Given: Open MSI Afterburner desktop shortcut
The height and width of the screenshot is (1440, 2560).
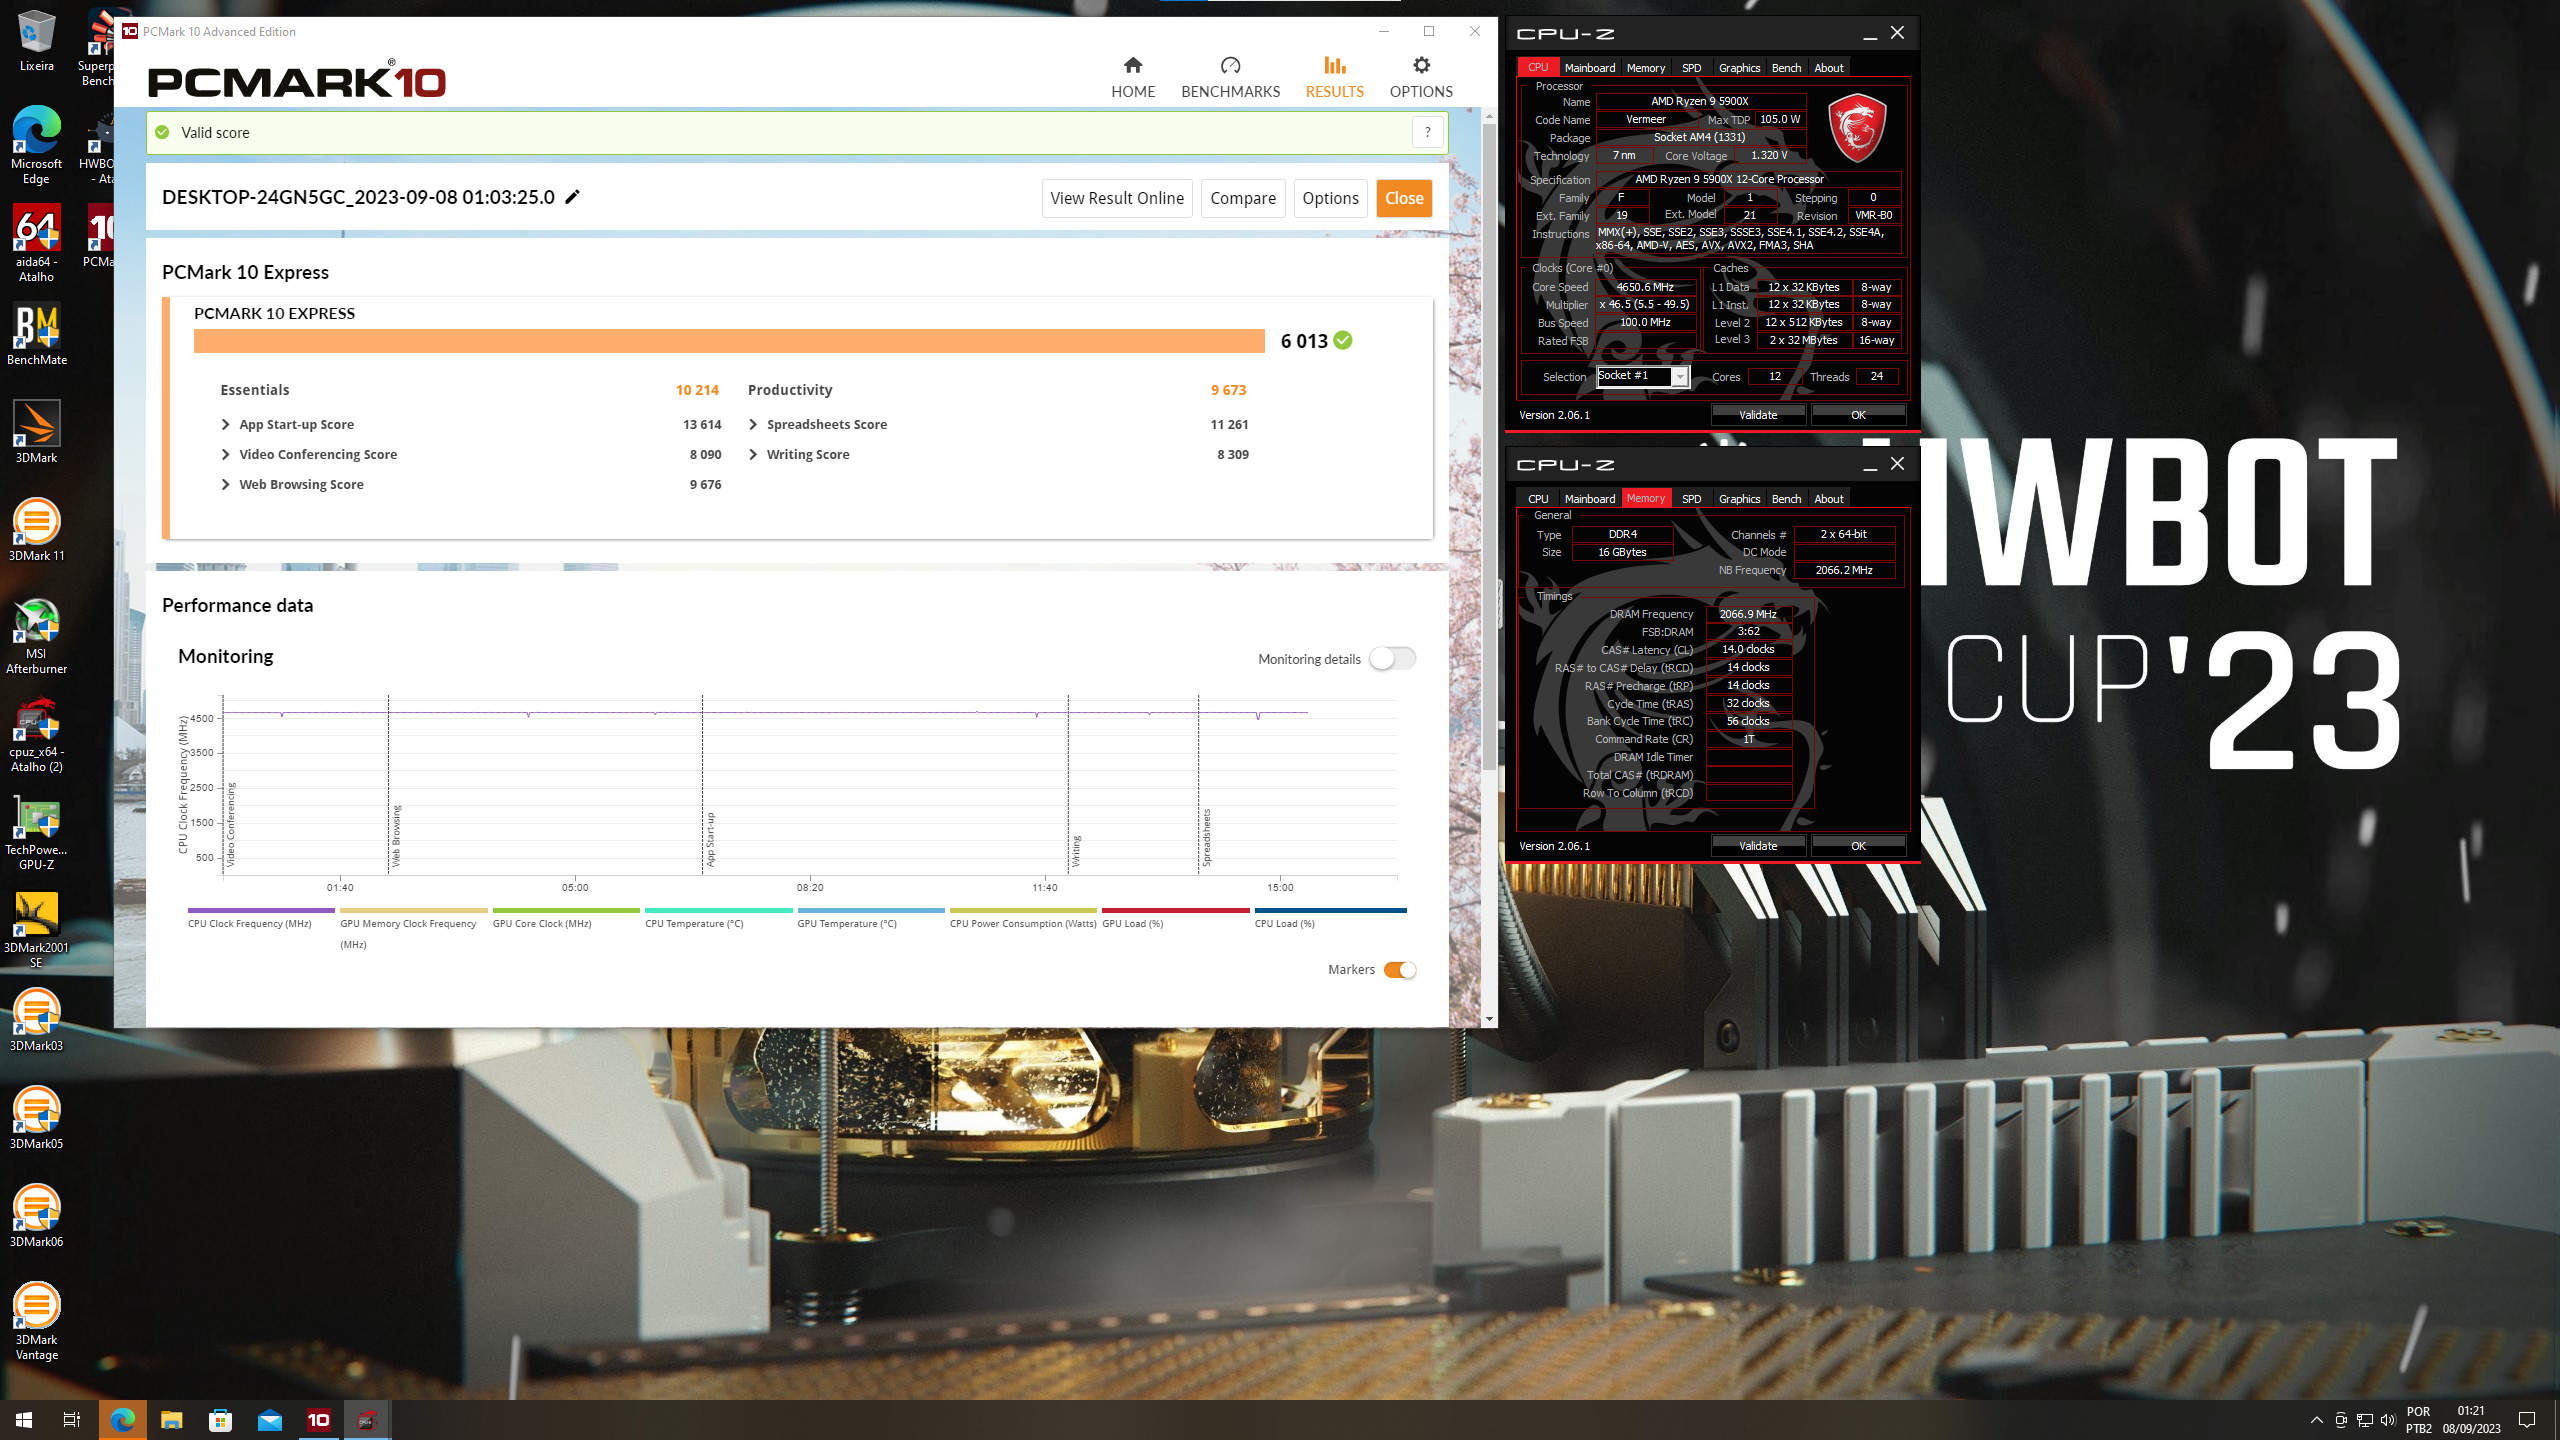Looking at the screenshot, I should click(36, 636).
